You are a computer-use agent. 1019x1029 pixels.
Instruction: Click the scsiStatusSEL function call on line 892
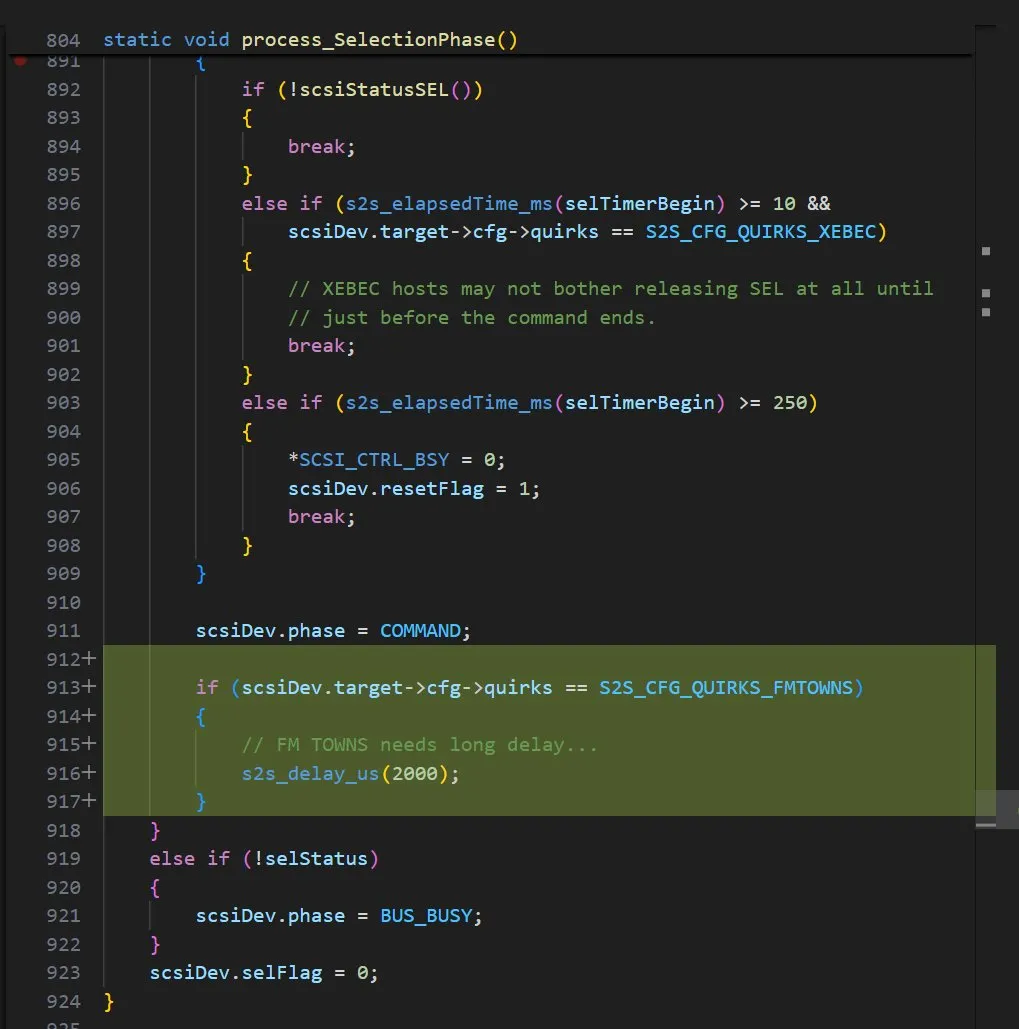[x=373, y=89]
